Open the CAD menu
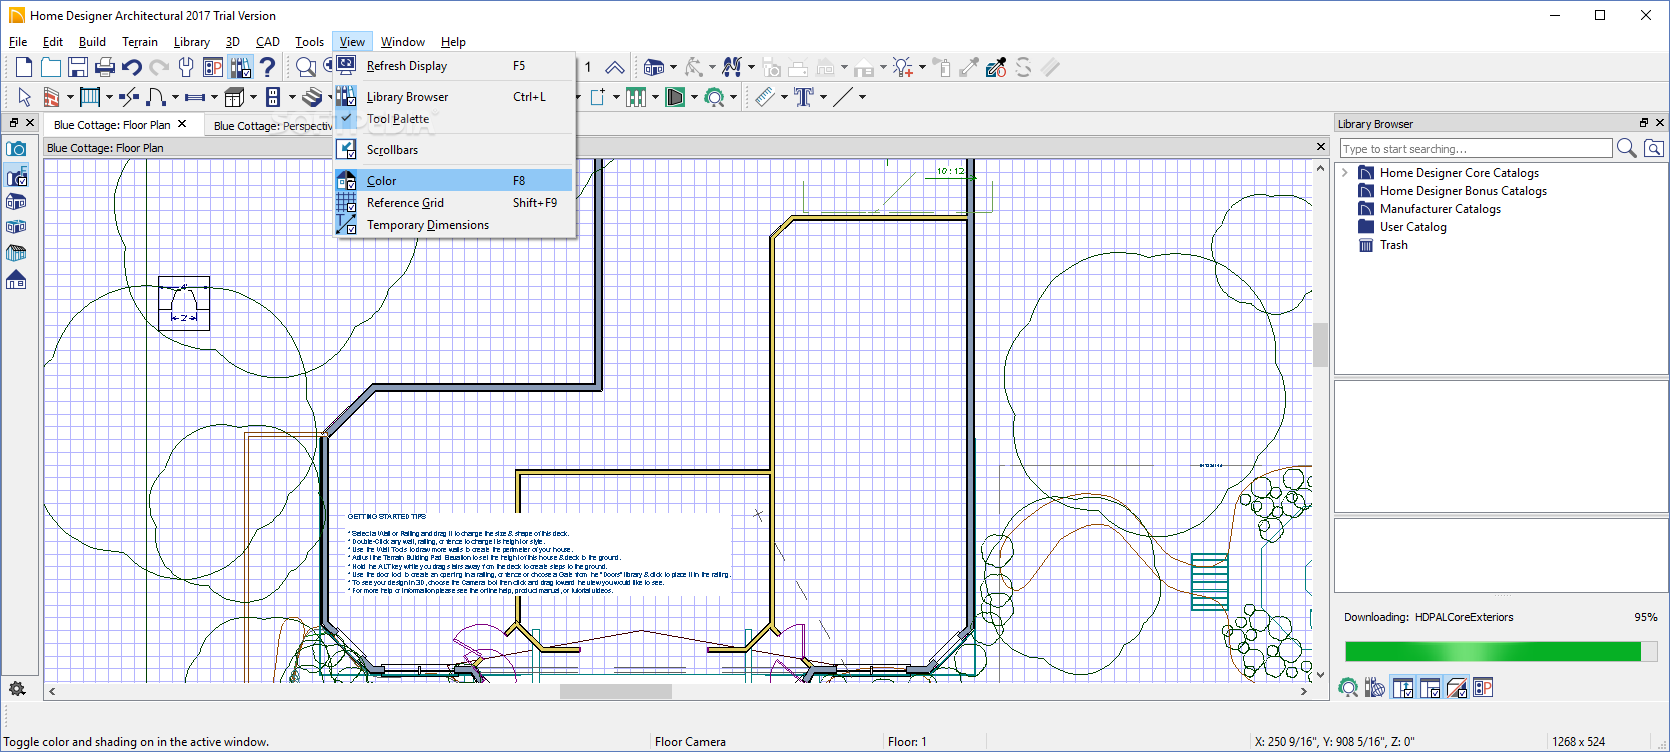 [x=268, y=42]
